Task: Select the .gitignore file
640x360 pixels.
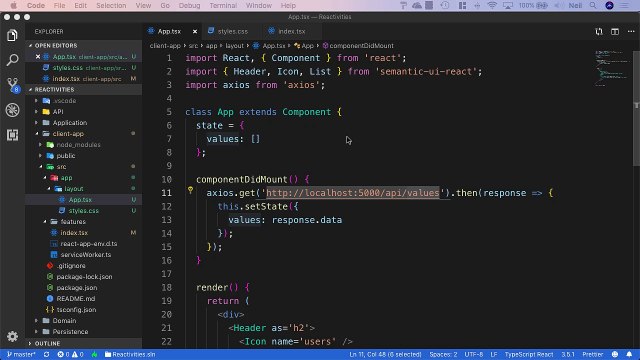Action: (x=71, y=266)
